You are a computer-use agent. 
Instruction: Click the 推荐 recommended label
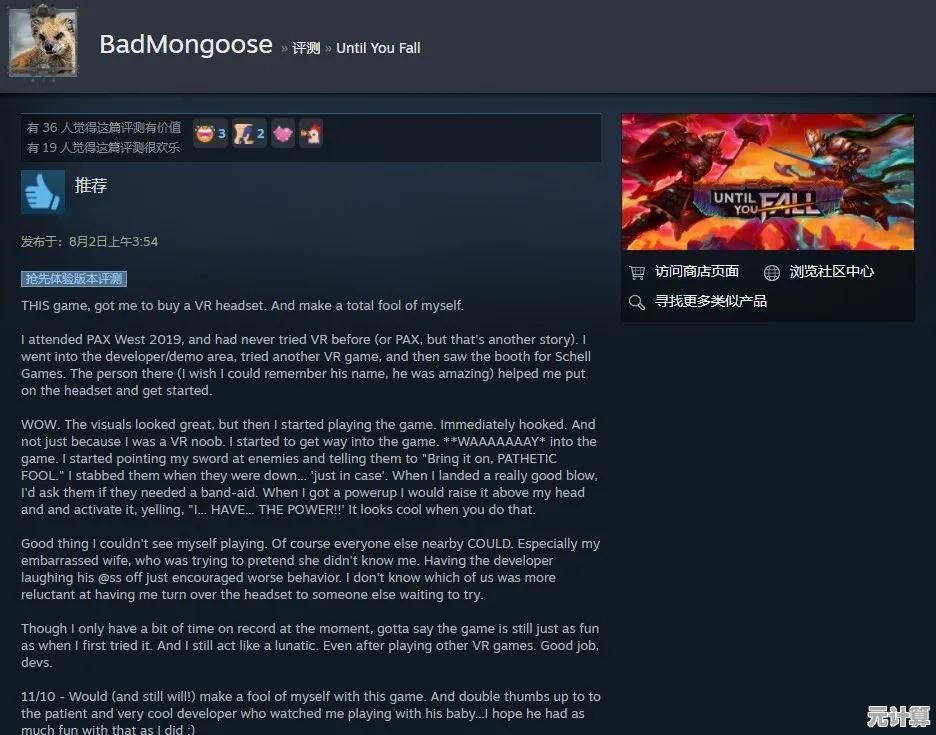[x=91, y=186]
